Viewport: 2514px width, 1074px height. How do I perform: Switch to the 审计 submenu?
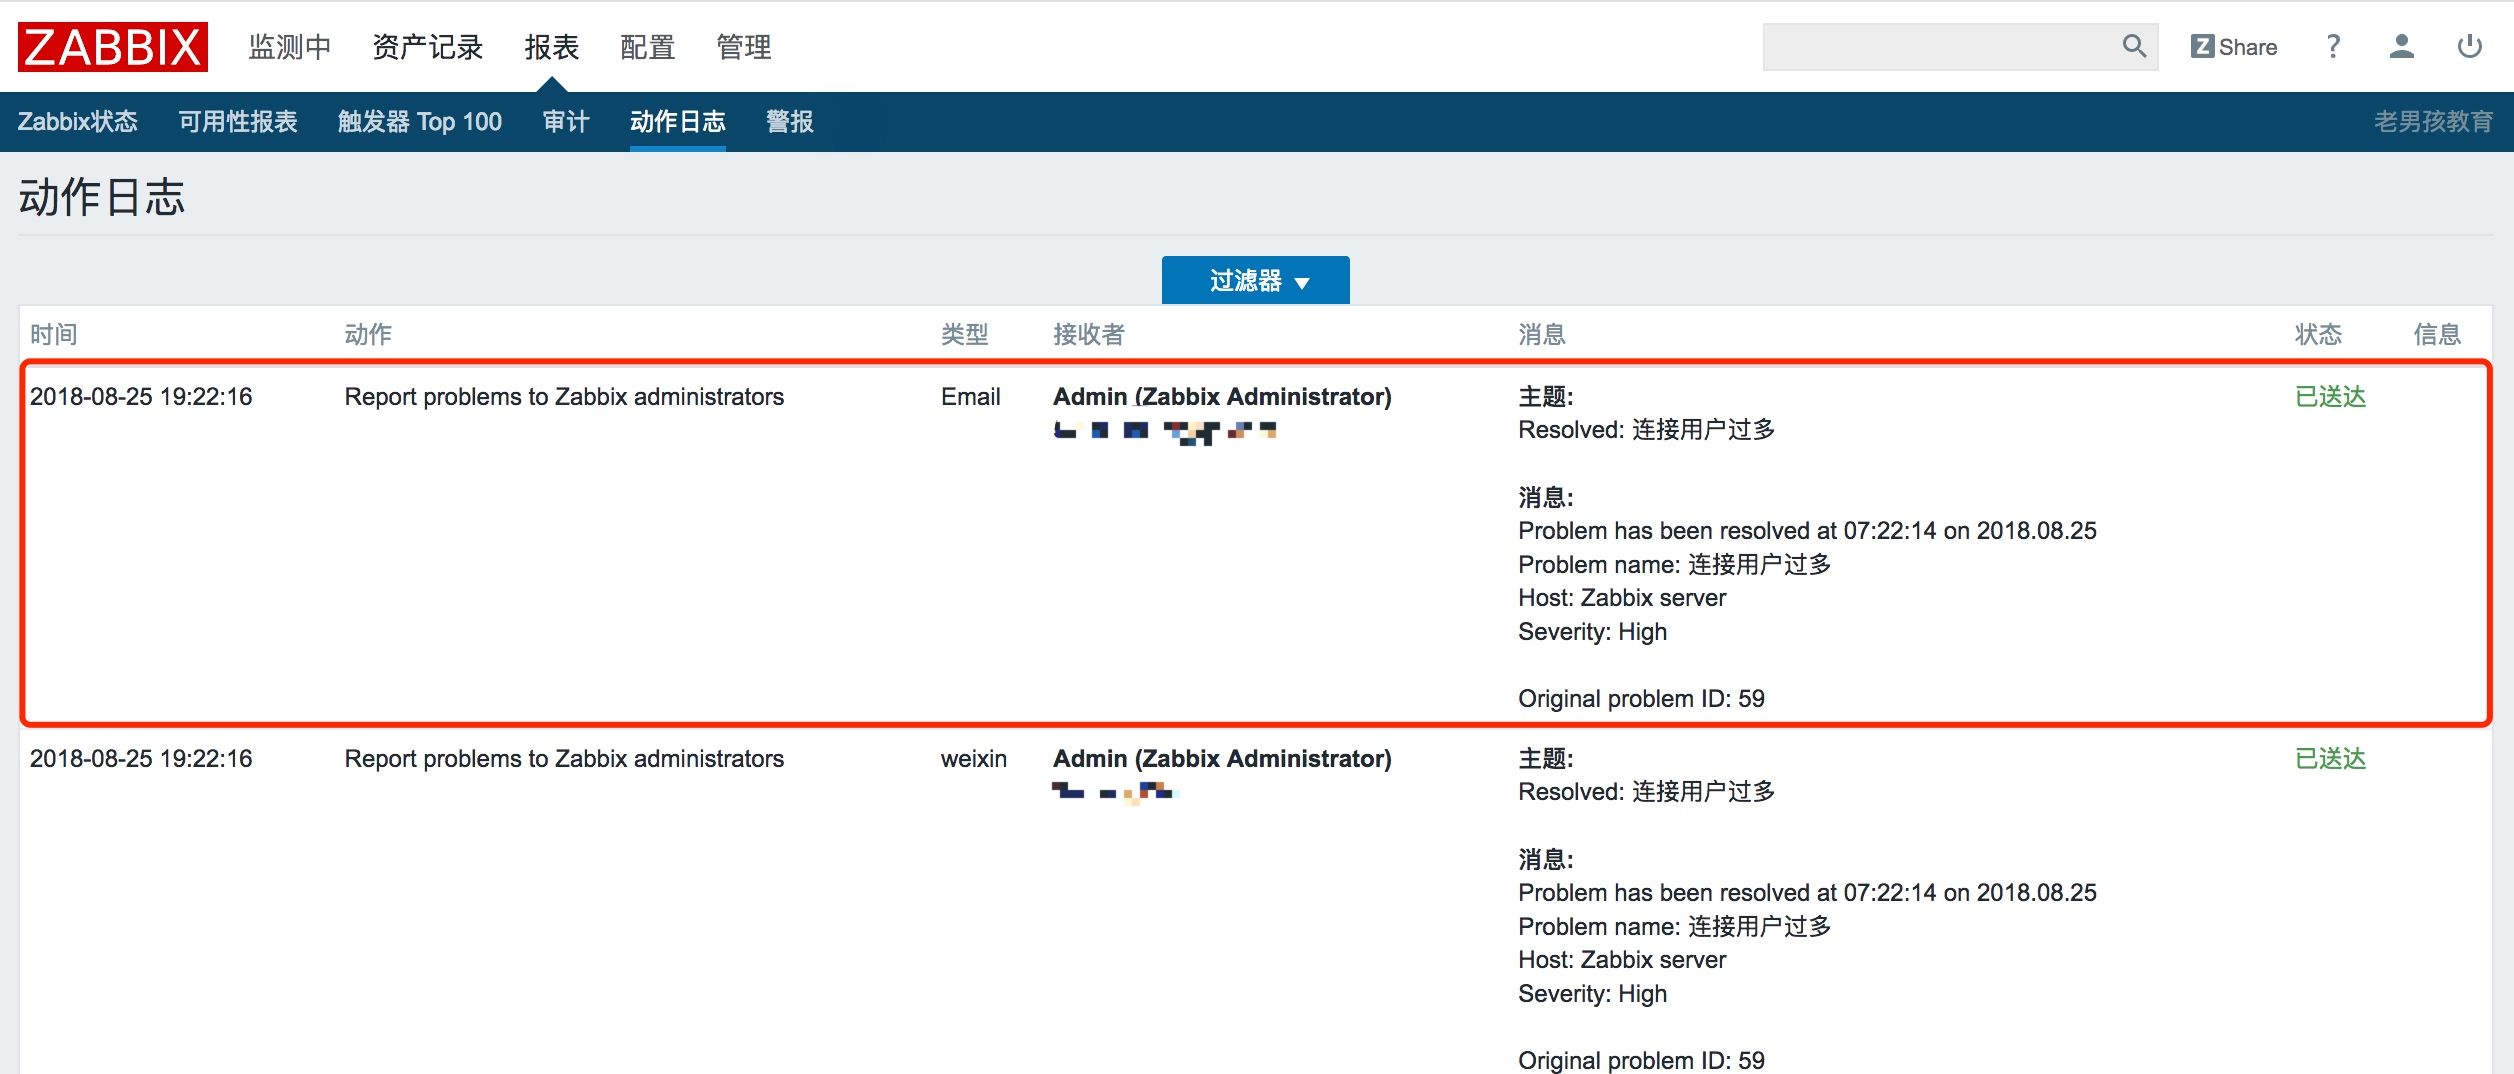tap(566, 122)
